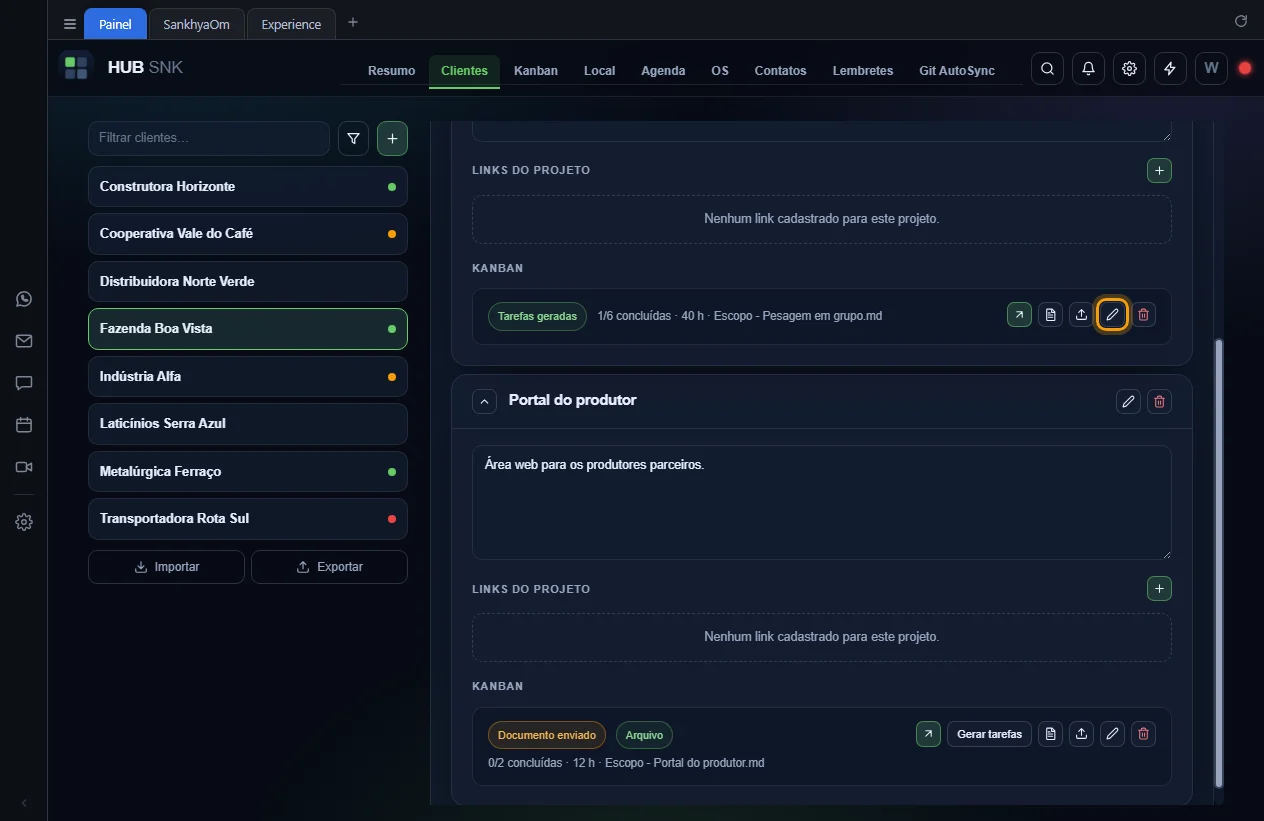This screenshot has height=821, width=1264.
Task: View document of Portal do produtor kanban
Action: tap(1050, 734)
